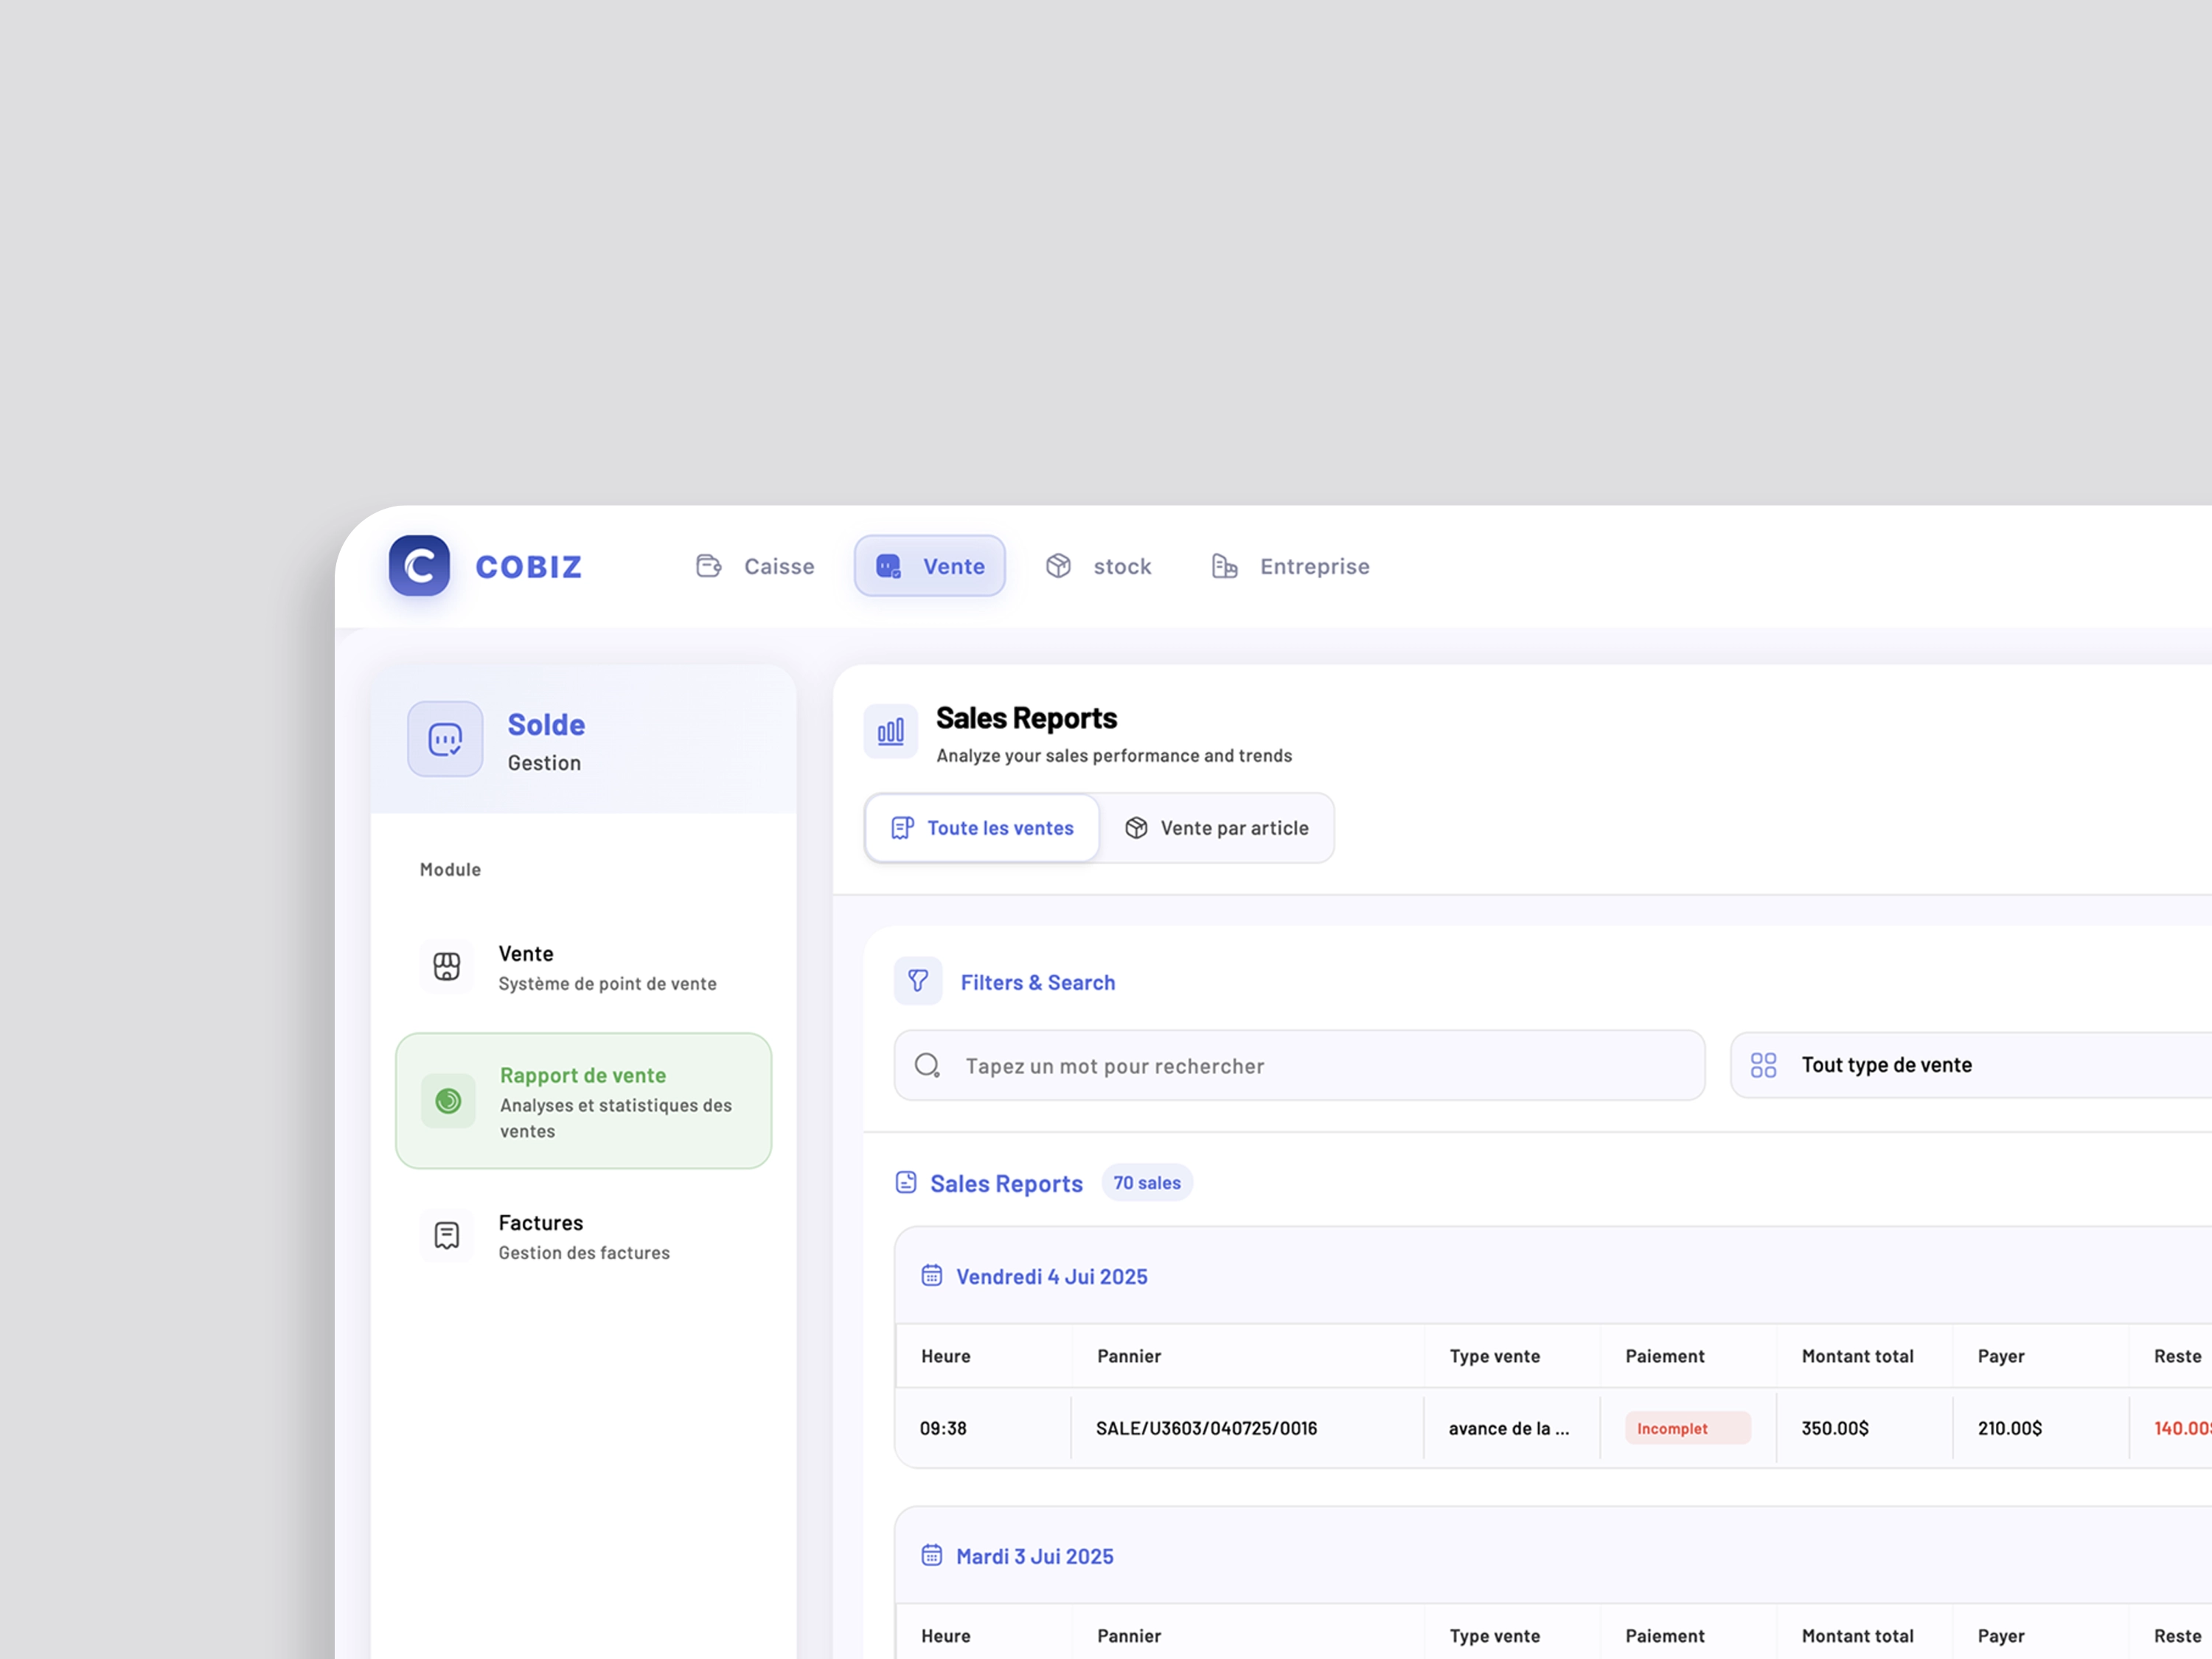Click the 70 sales badge
The image size is (2212, 1659).
[1147, 1183]
